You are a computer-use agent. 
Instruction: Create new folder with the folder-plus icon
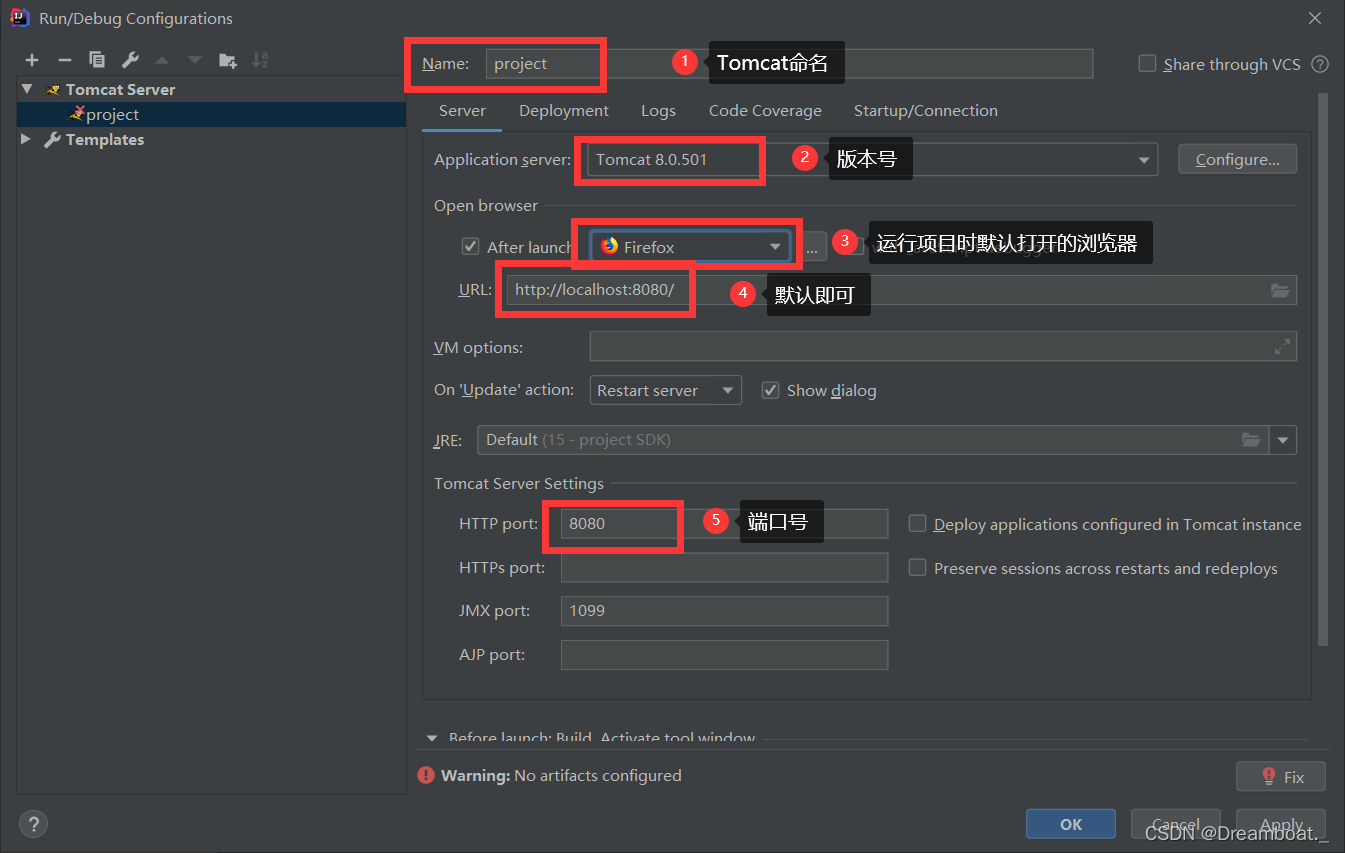tap(228, 60)
